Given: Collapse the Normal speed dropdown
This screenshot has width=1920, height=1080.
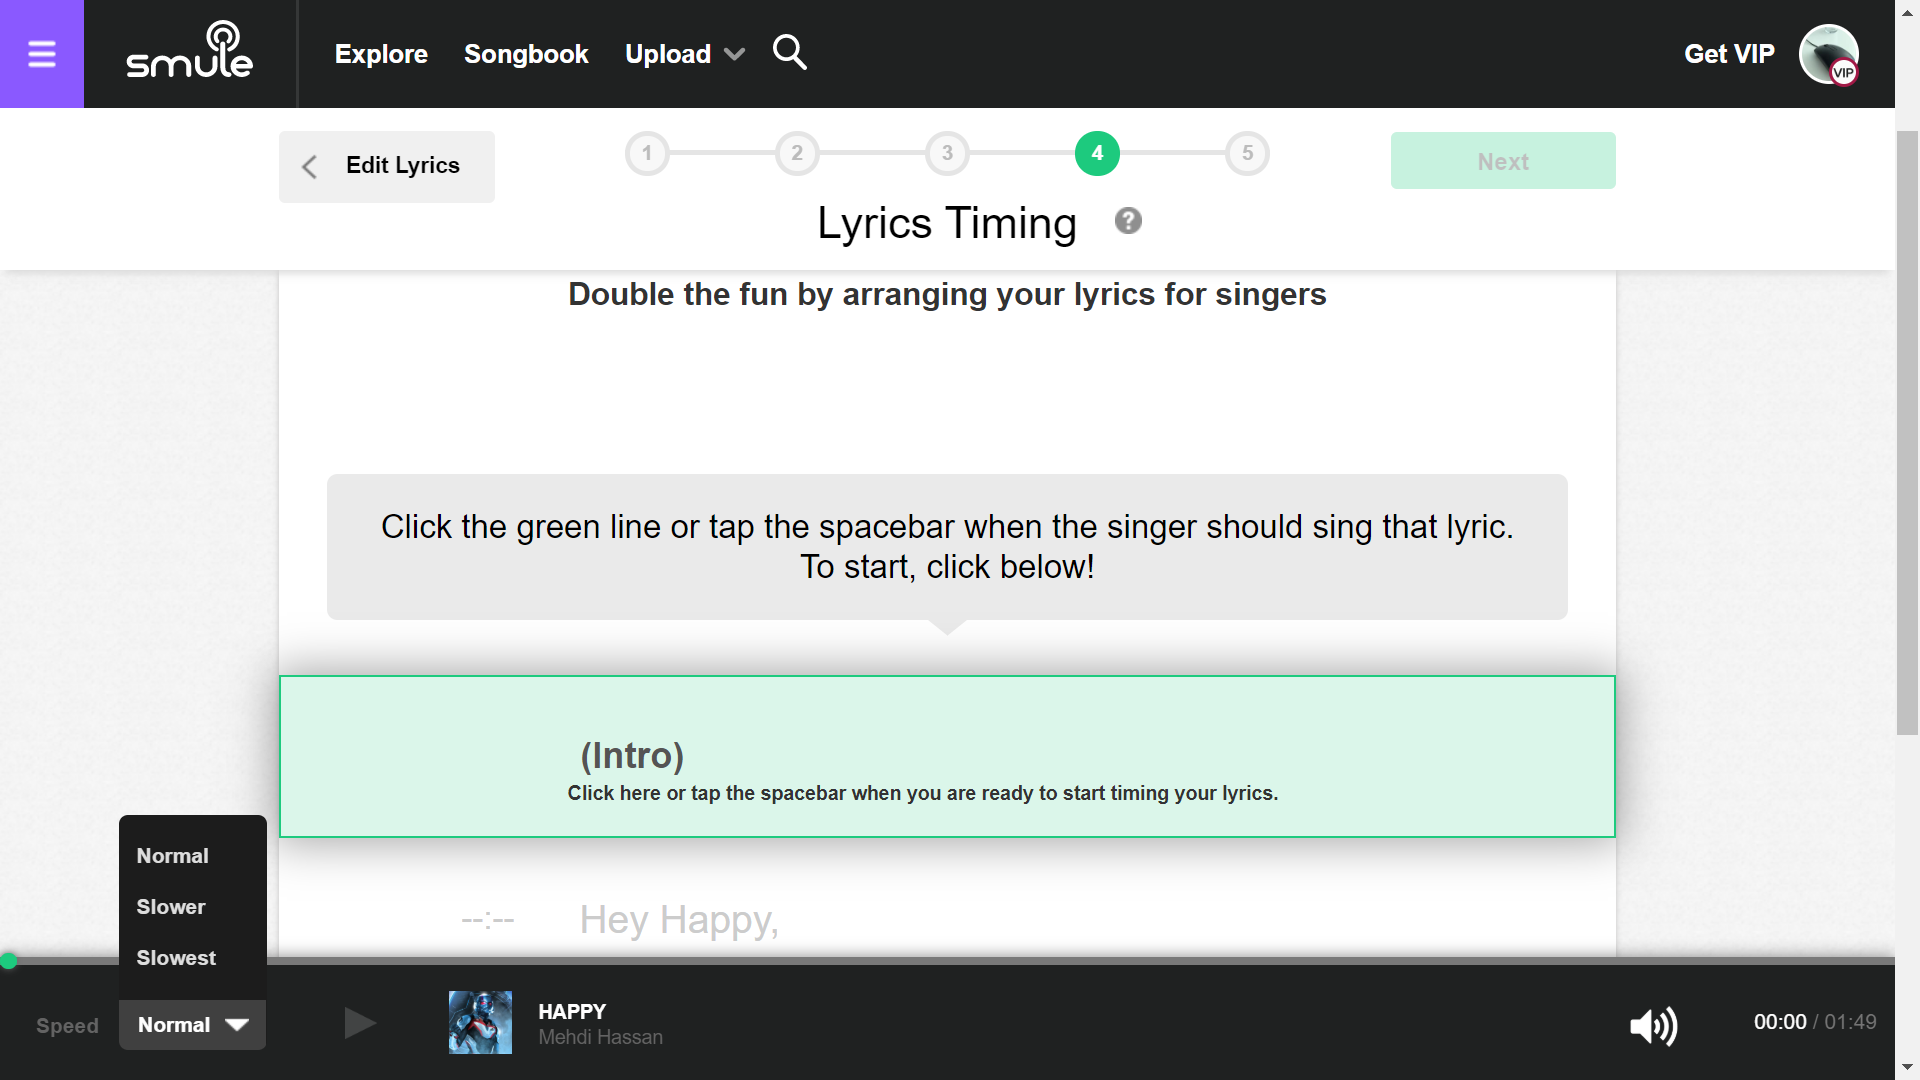Looking at the screenshot, I should [192, 1025].
